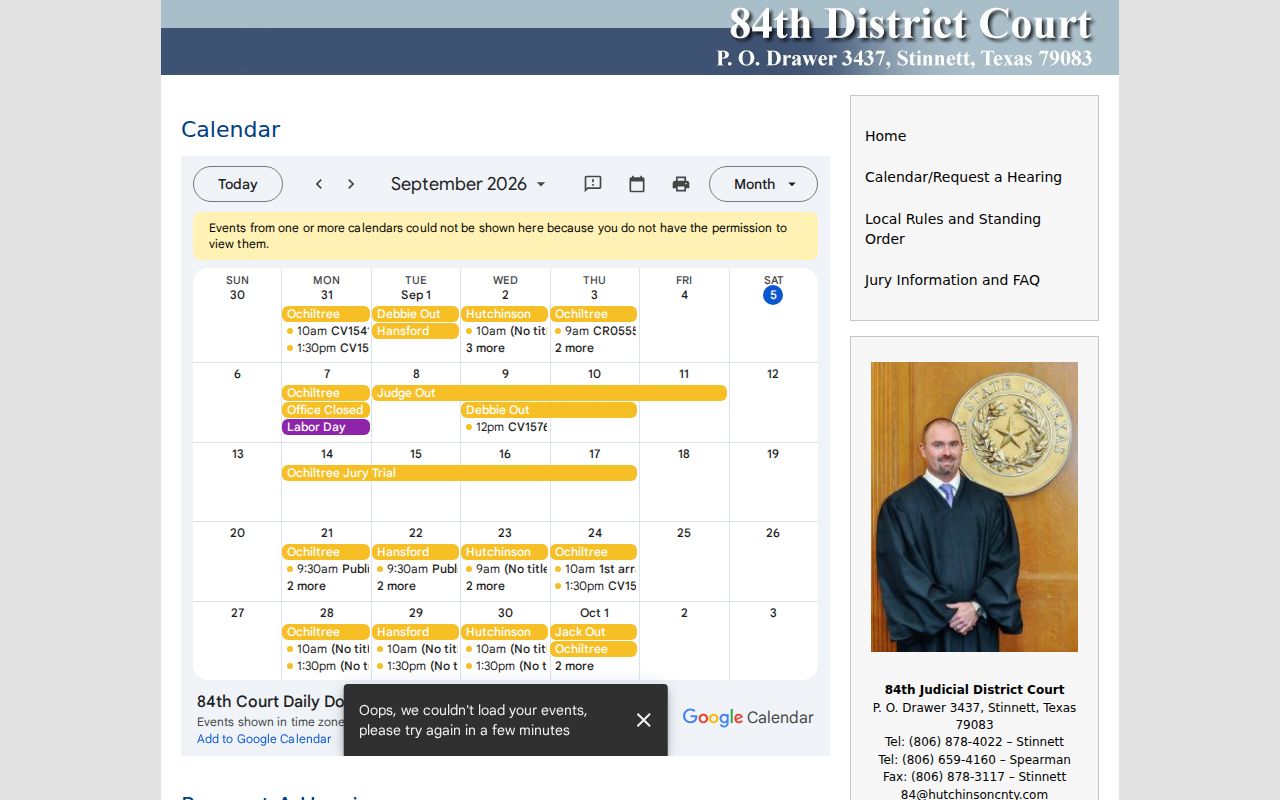Open the Home sidebar link

tap(885, 136)
